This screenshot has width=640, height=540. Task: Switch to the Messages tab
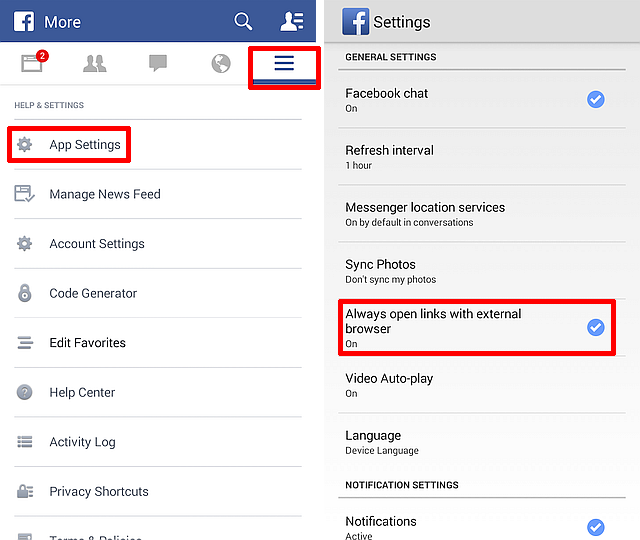[158, 63]
